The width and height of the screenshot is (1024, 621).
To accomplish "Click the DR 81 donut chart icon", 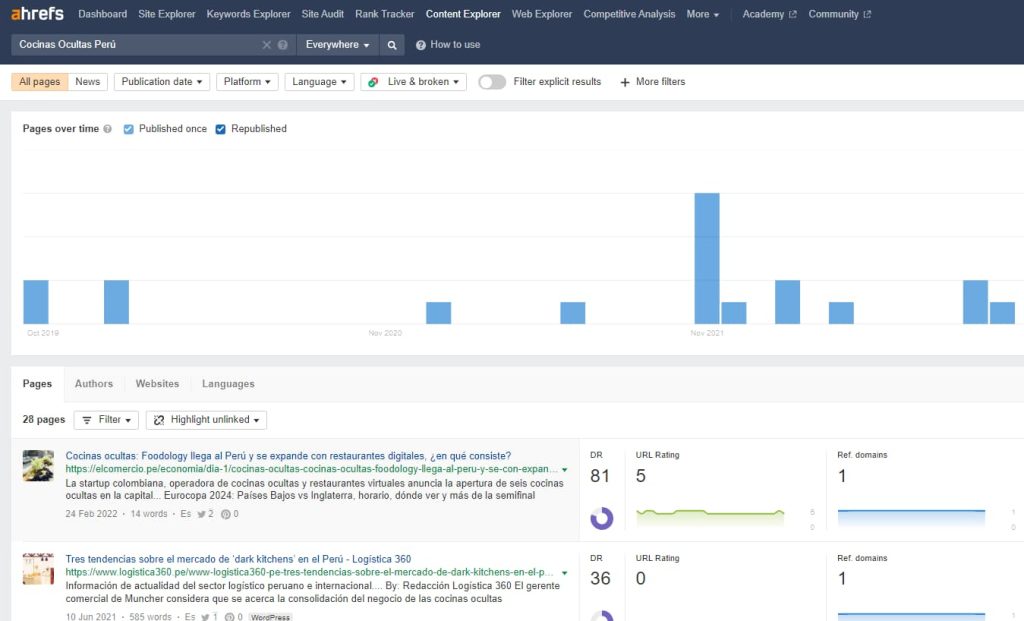I will [601, 518].
